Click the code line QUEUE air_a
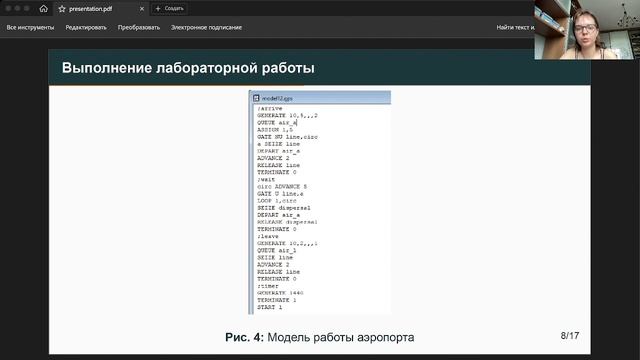640x360 pixels. click(x=277, y=122)
